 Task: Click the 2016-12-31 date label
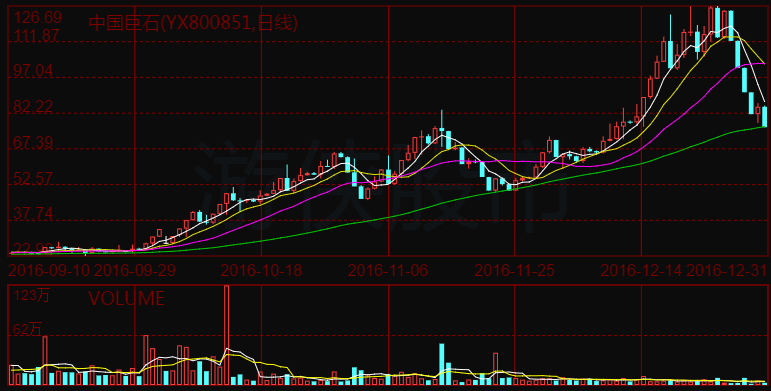point(727,270)
